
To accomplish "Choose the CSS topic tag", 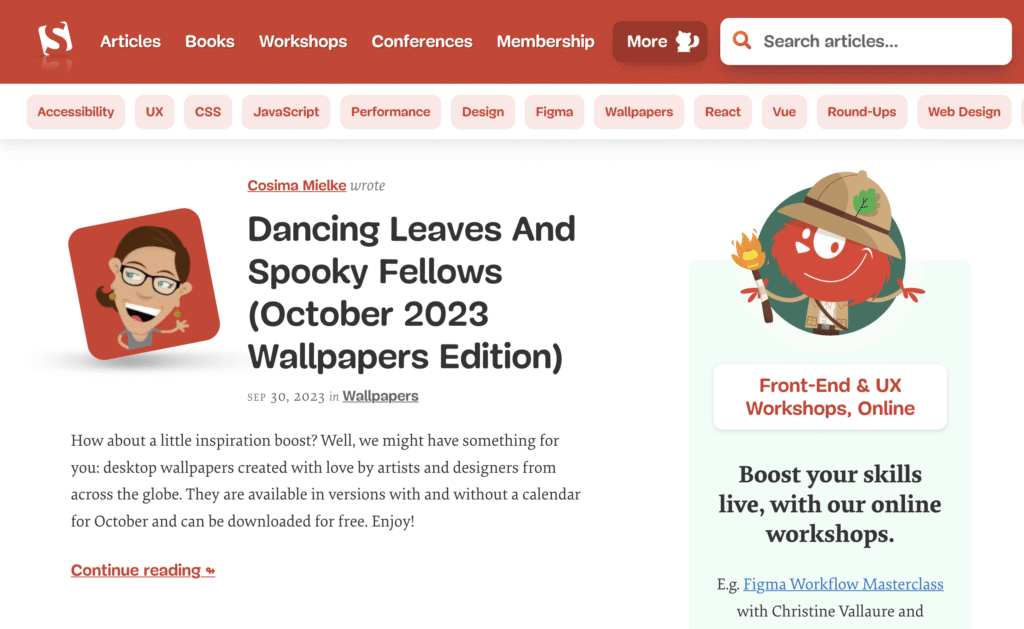I will (x=208, y=112).
